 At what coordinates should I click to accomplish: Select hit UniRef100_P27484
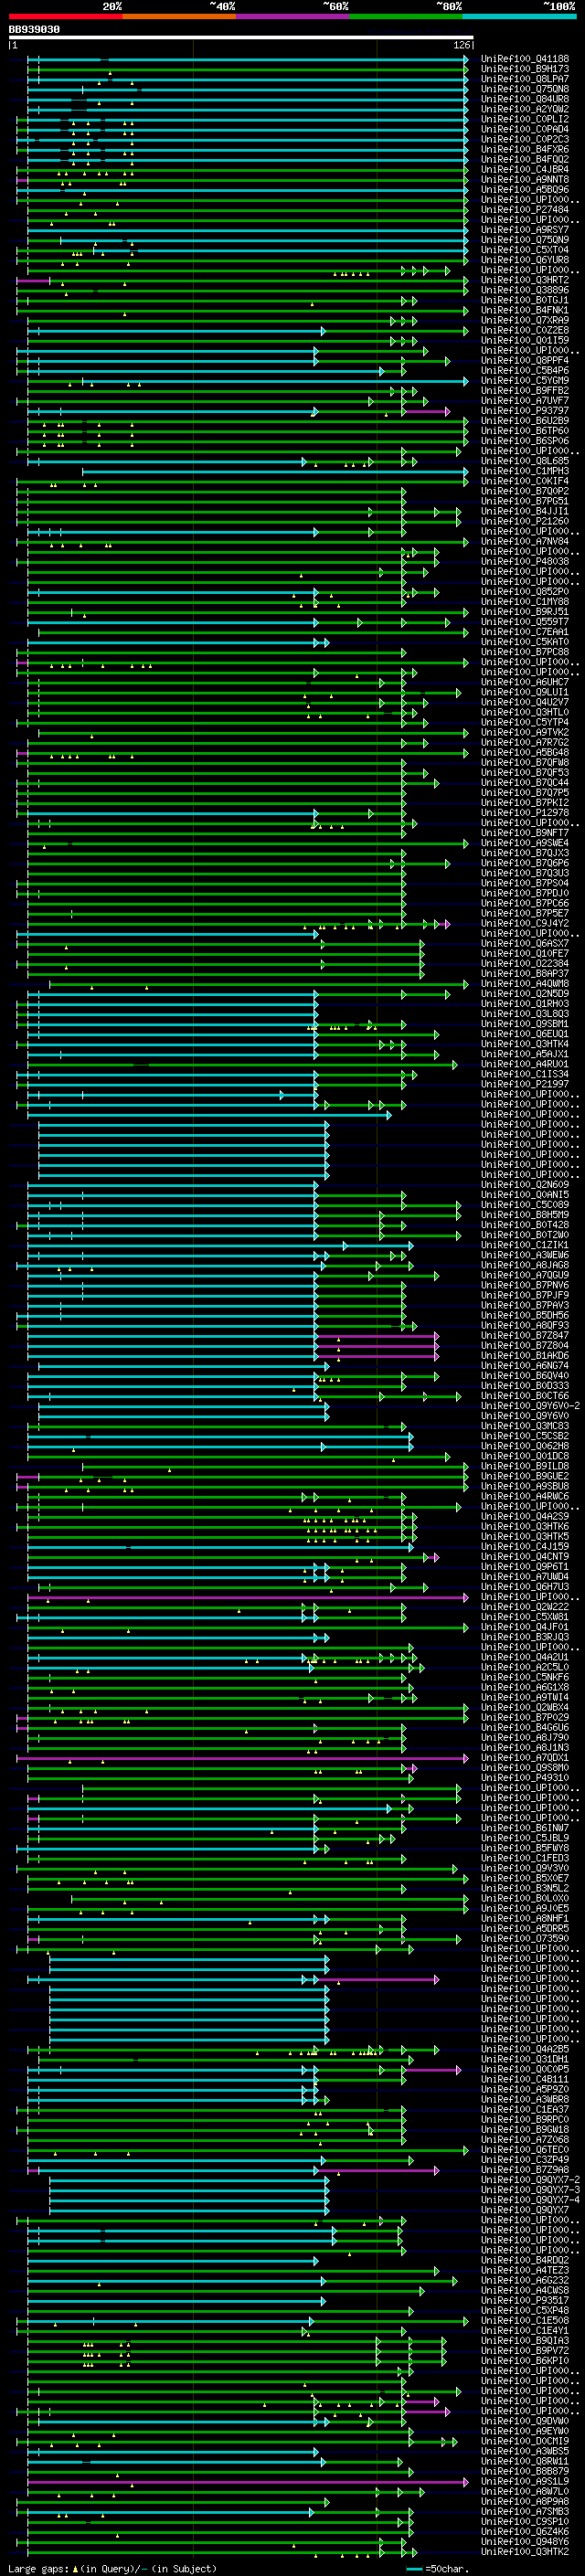(525, 210)
